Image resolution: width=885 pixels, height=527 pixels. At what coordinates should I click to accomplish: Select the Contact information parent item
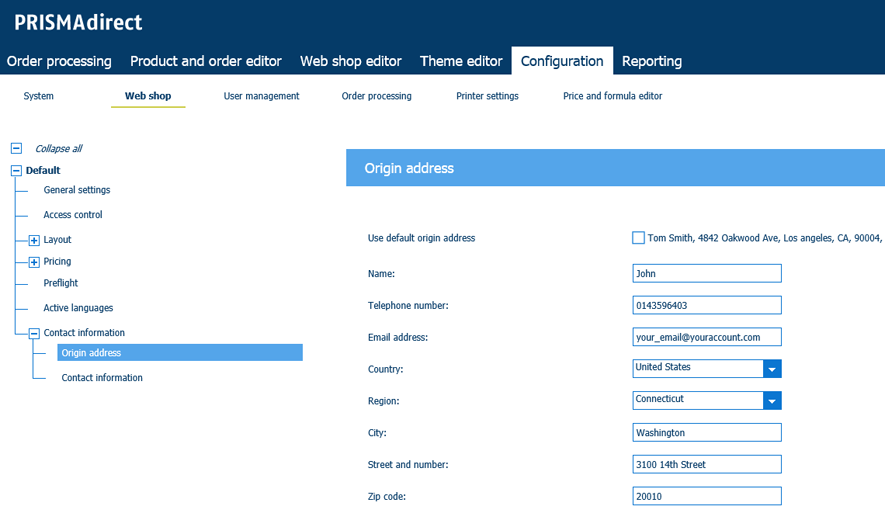pos(84,333)
